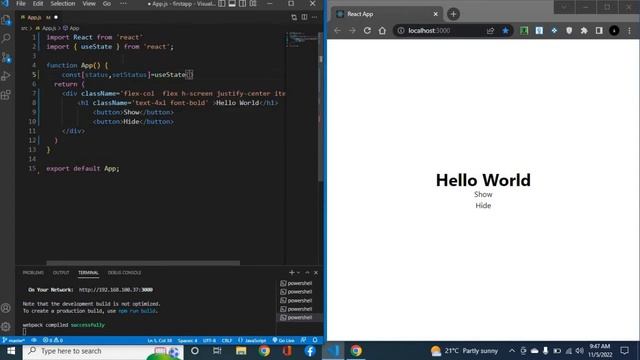Close the terminal panel

point(316,272)
